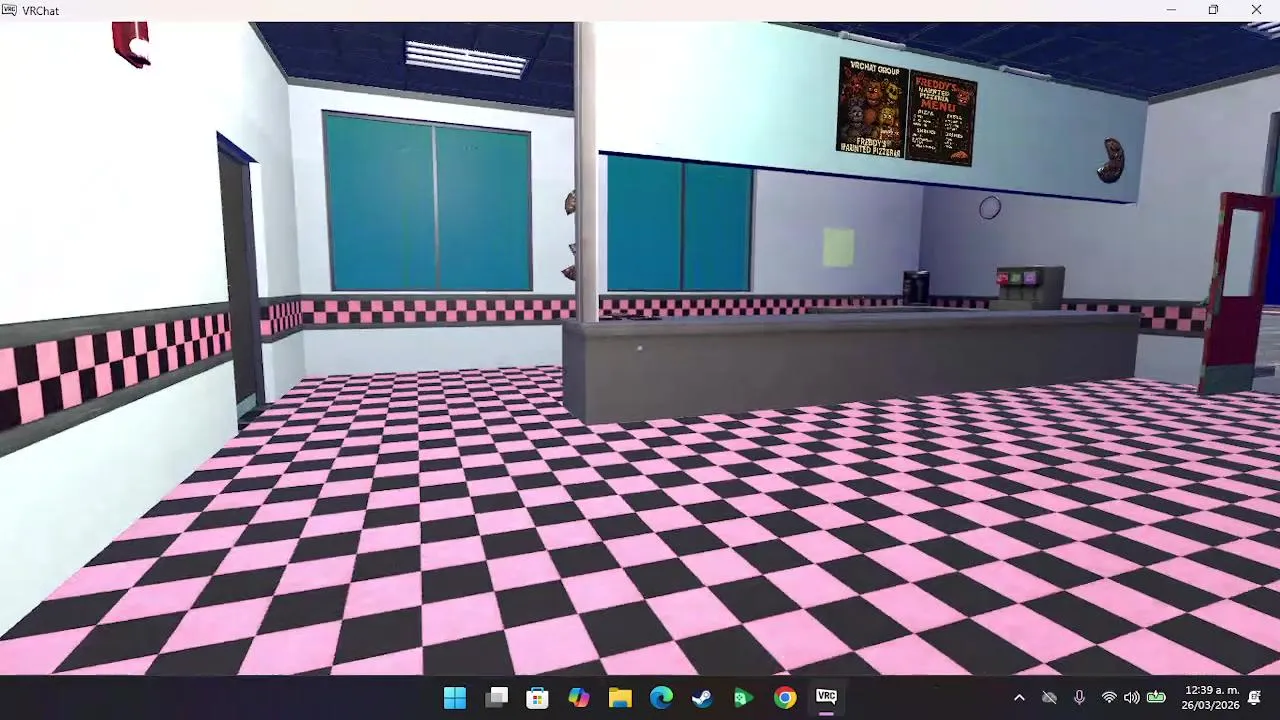The width and height of the screenshot is (1280, 720).
Task: Open the volume control
Action: tap(1131, 697)
